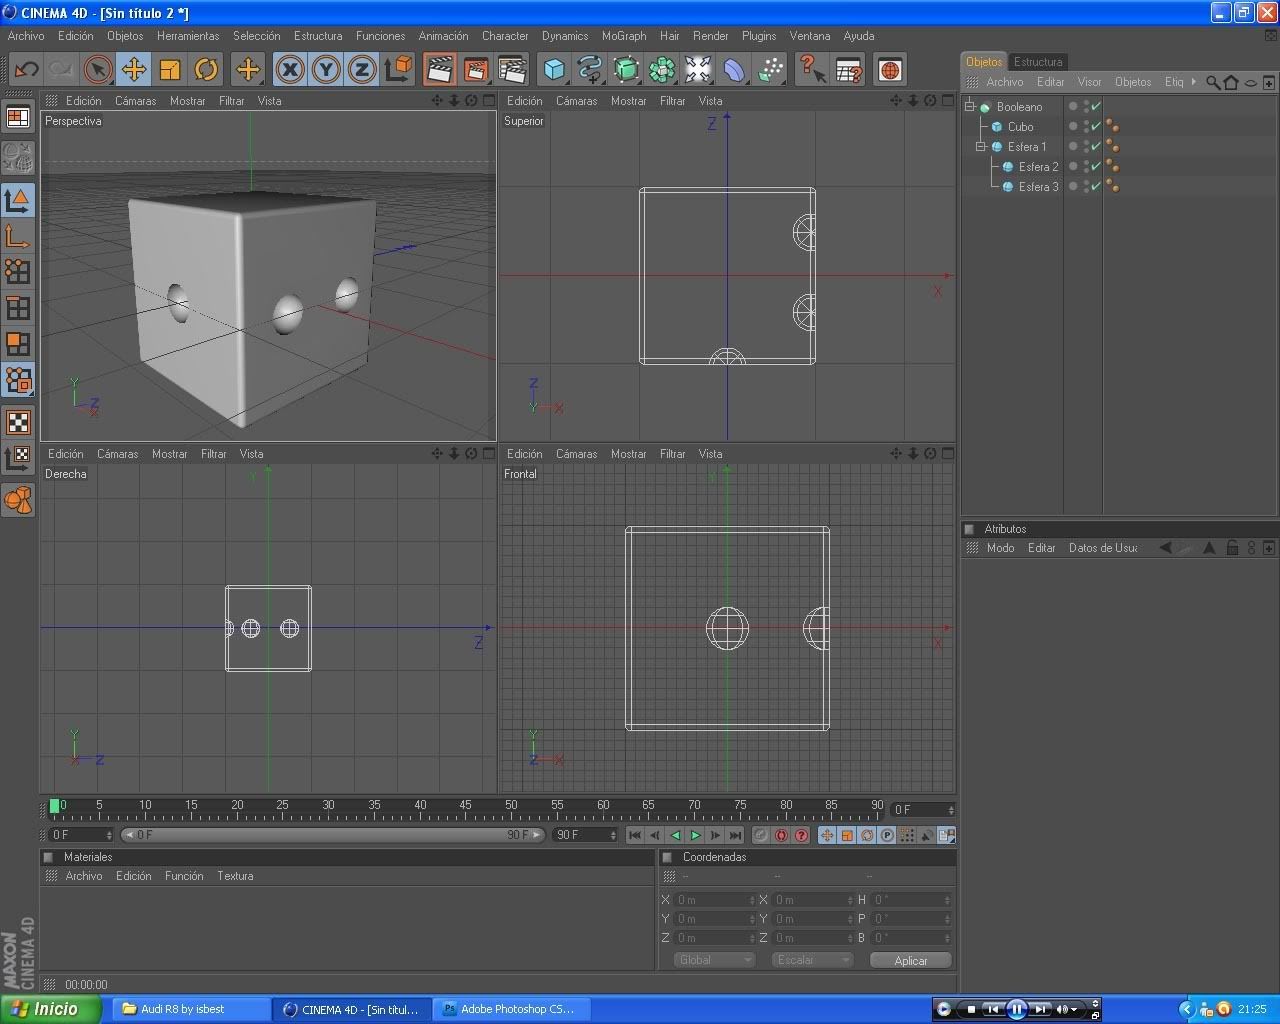The height and width of the screenshot is (1024, 1280).
Task: Open the MoGraph menu
Action: point(624,36)
